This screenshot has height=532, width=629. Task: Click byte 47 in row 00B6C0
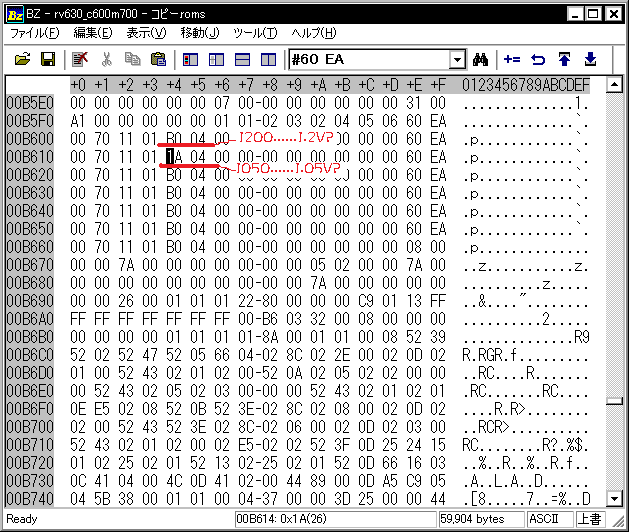[150, 355]
